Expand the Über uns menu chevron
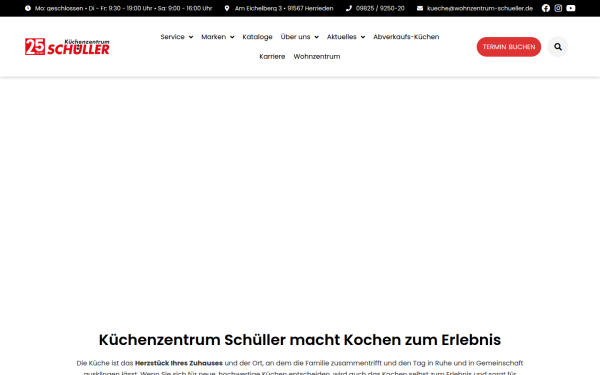 (316, 37)
